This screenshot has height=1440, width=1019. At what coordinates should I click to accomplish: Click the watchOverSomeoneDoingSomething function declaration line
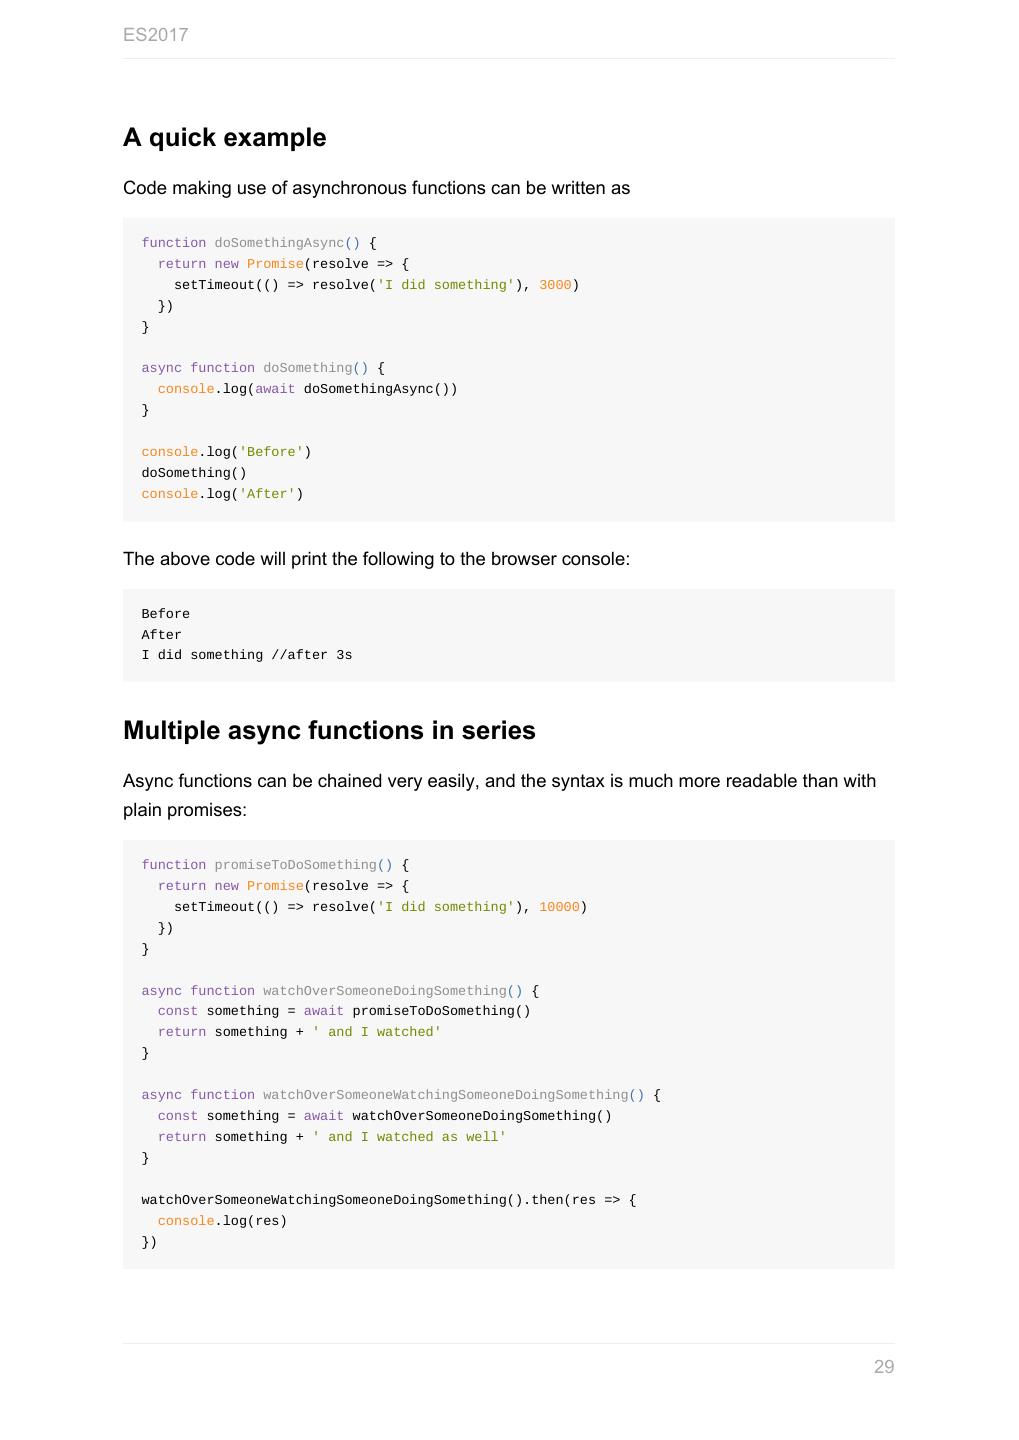340,991
